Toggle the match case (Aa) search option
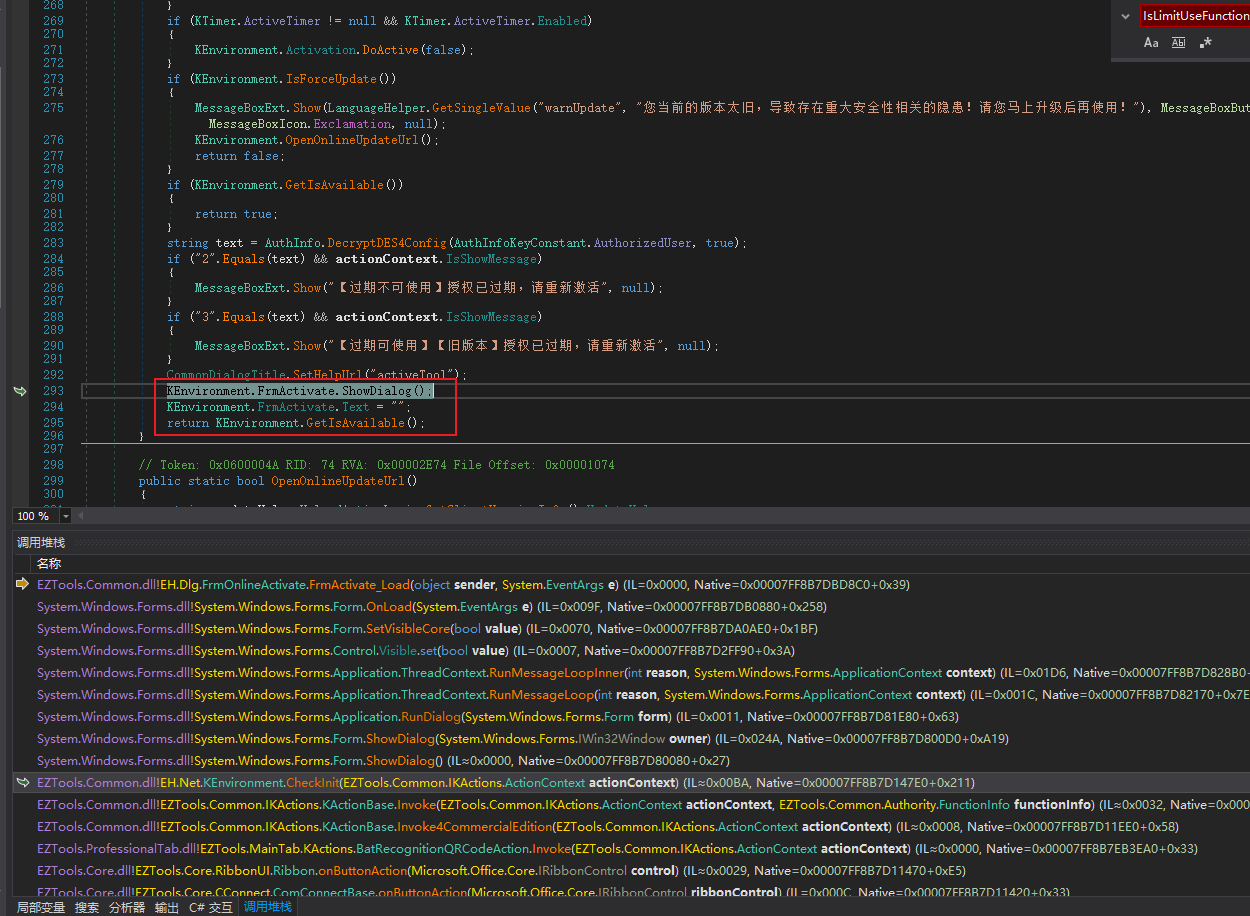This screenshot has height=916, width=1250. tap(1151, 43)
